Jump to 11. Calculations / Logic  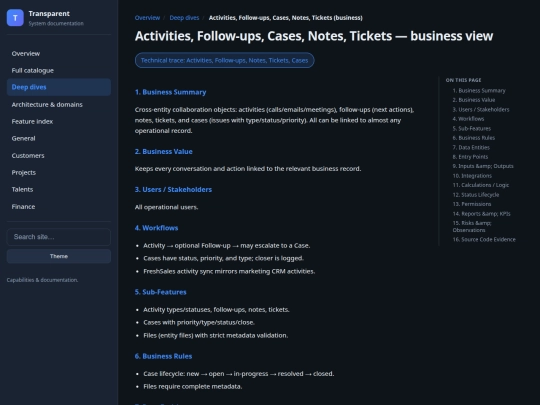click(x=481, y=185)
